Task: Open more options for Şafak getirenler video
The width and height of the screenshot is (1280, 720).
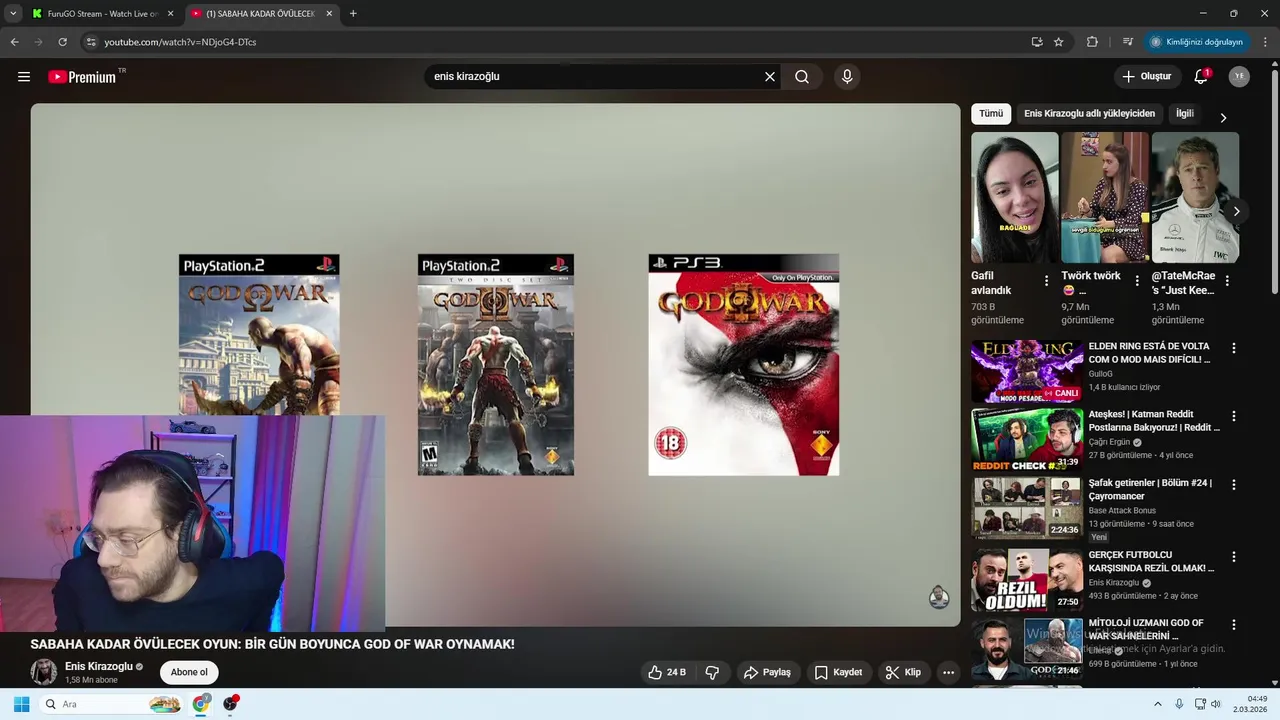Action: [x=1234, y=485]
